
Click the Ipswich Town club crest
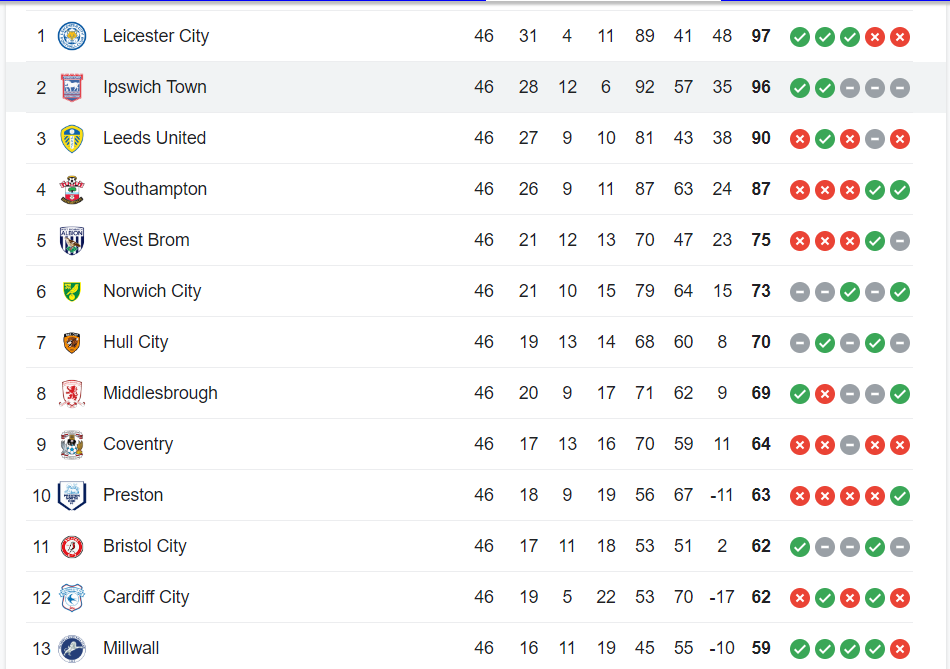[x=72, y=88]
